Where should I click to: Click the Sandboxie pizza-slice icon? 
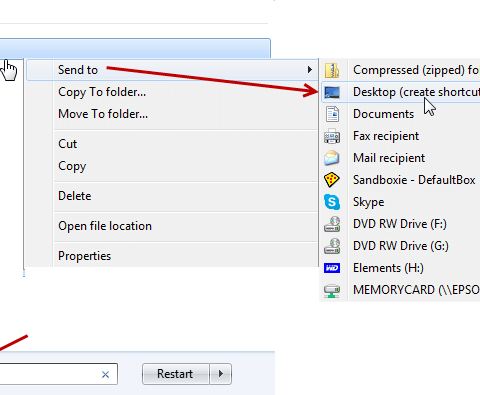[x=332, y=180]
